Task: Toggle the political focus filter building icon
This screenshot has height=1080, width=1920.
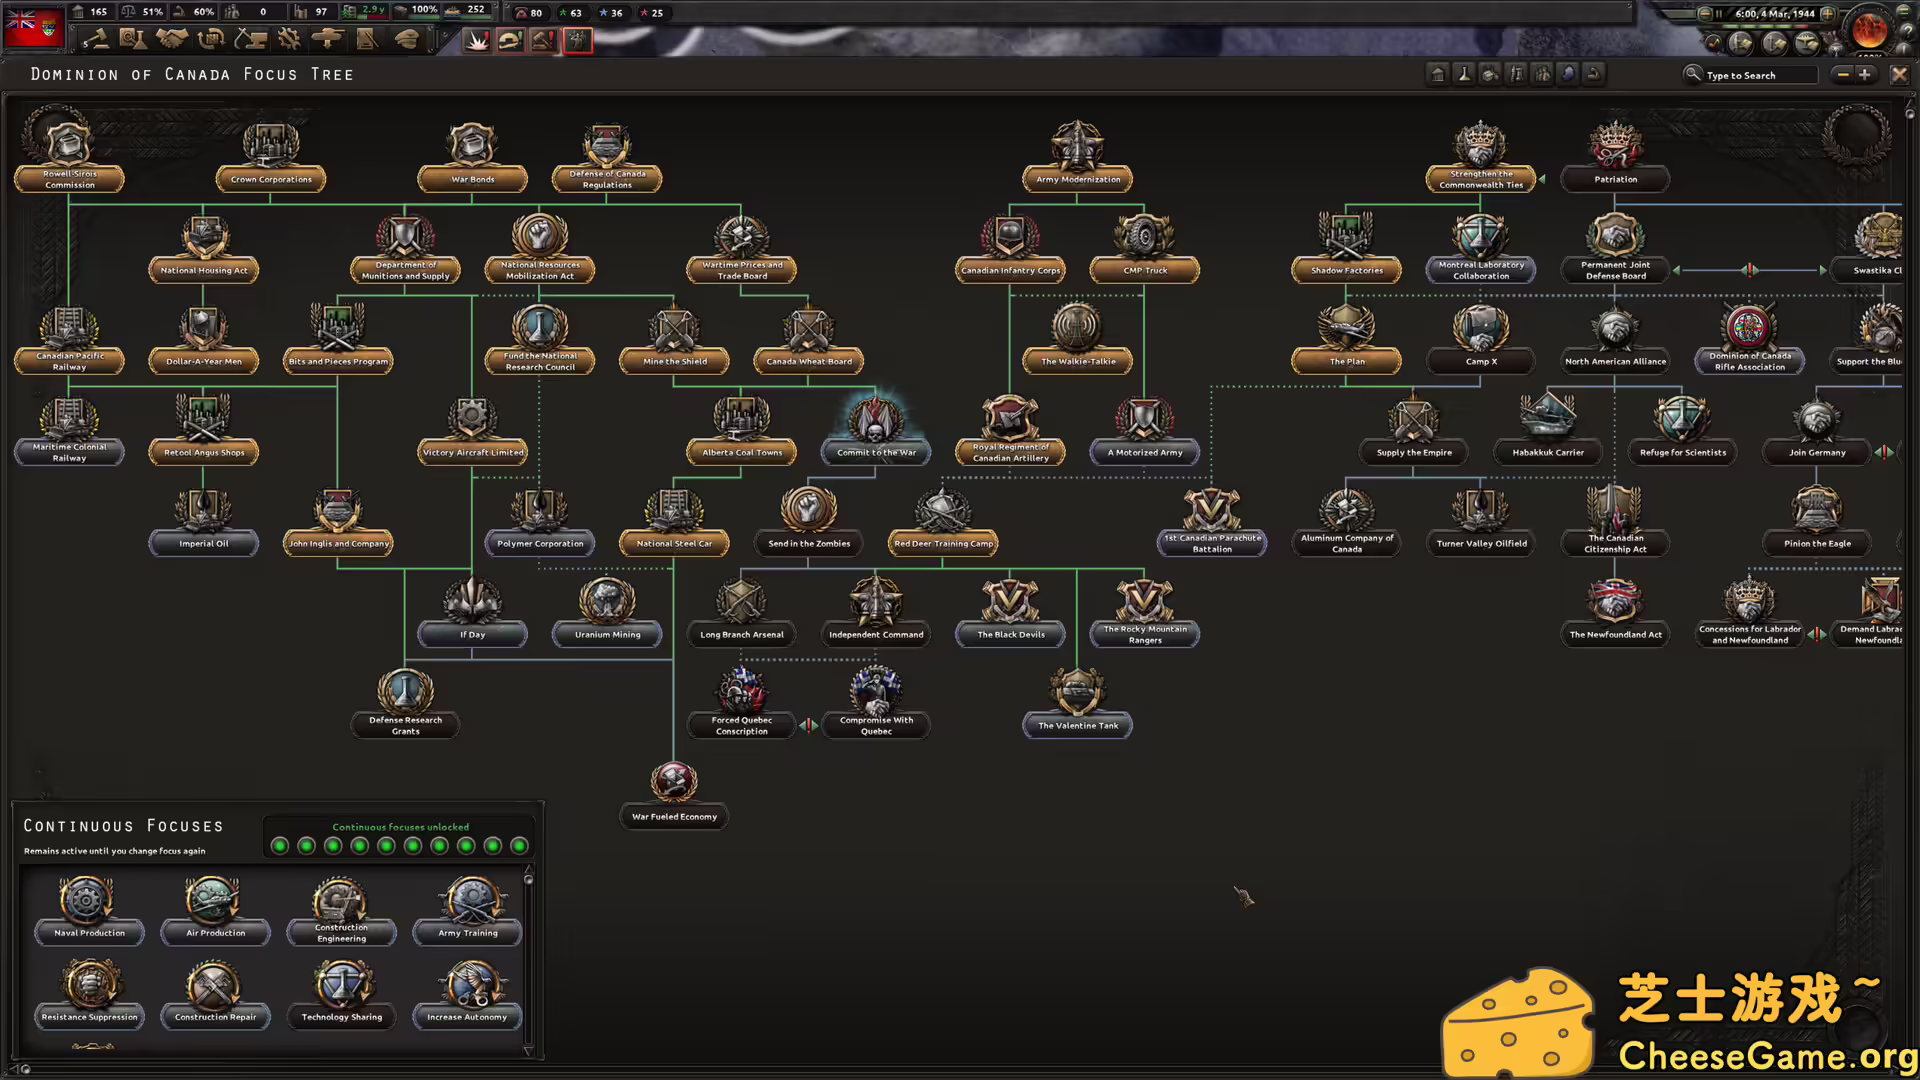Action: click(x=1438, y=74)
